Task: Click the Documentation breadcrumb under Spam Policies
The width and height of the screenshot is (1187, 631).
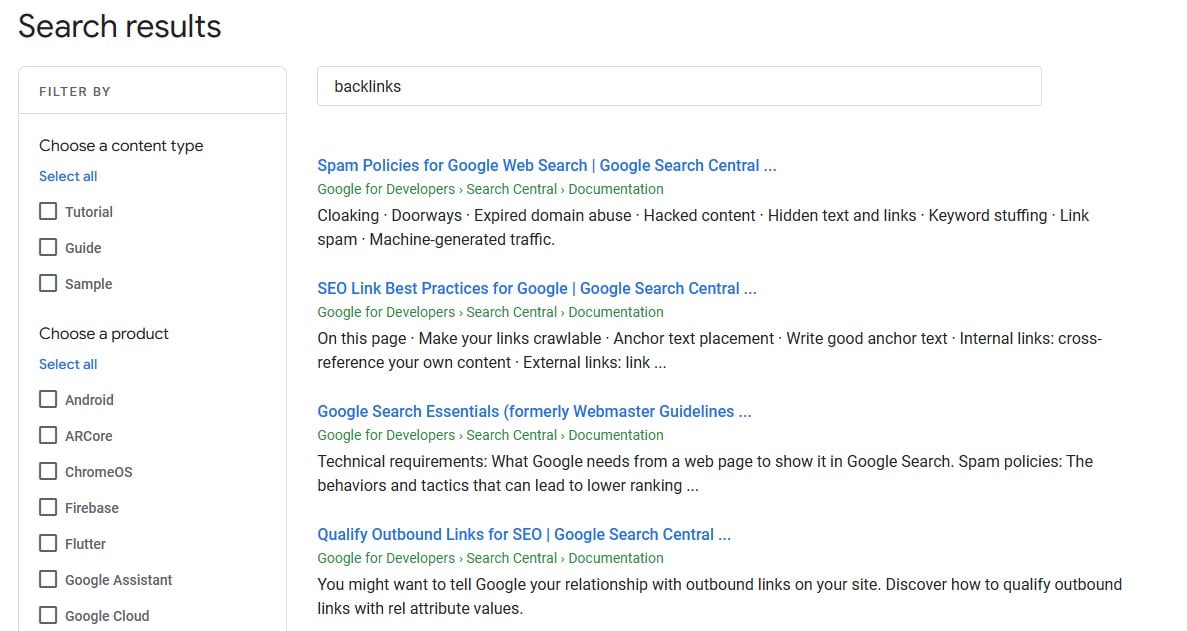Action: point(615,189)
